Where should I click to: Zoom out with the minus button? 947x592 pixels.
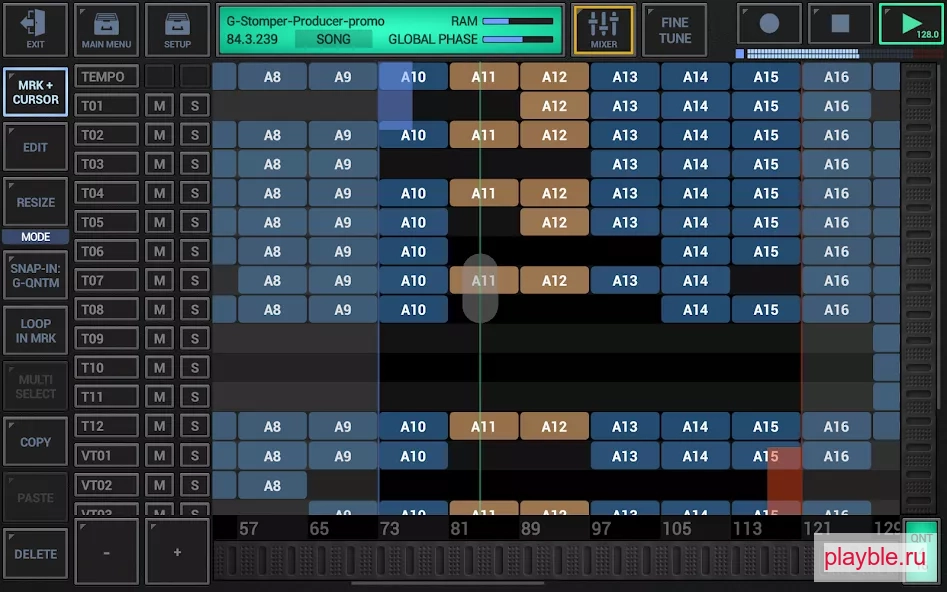(106, 552)
